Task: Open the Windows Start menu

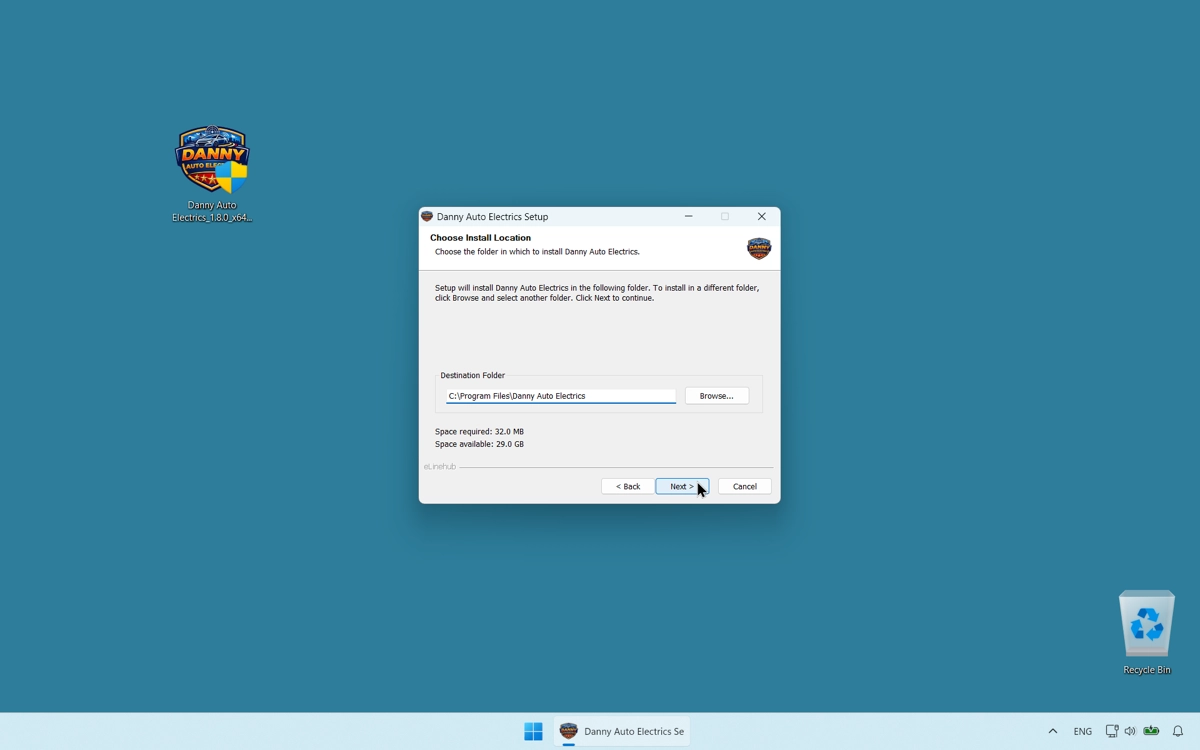Action: click(533, 731)
